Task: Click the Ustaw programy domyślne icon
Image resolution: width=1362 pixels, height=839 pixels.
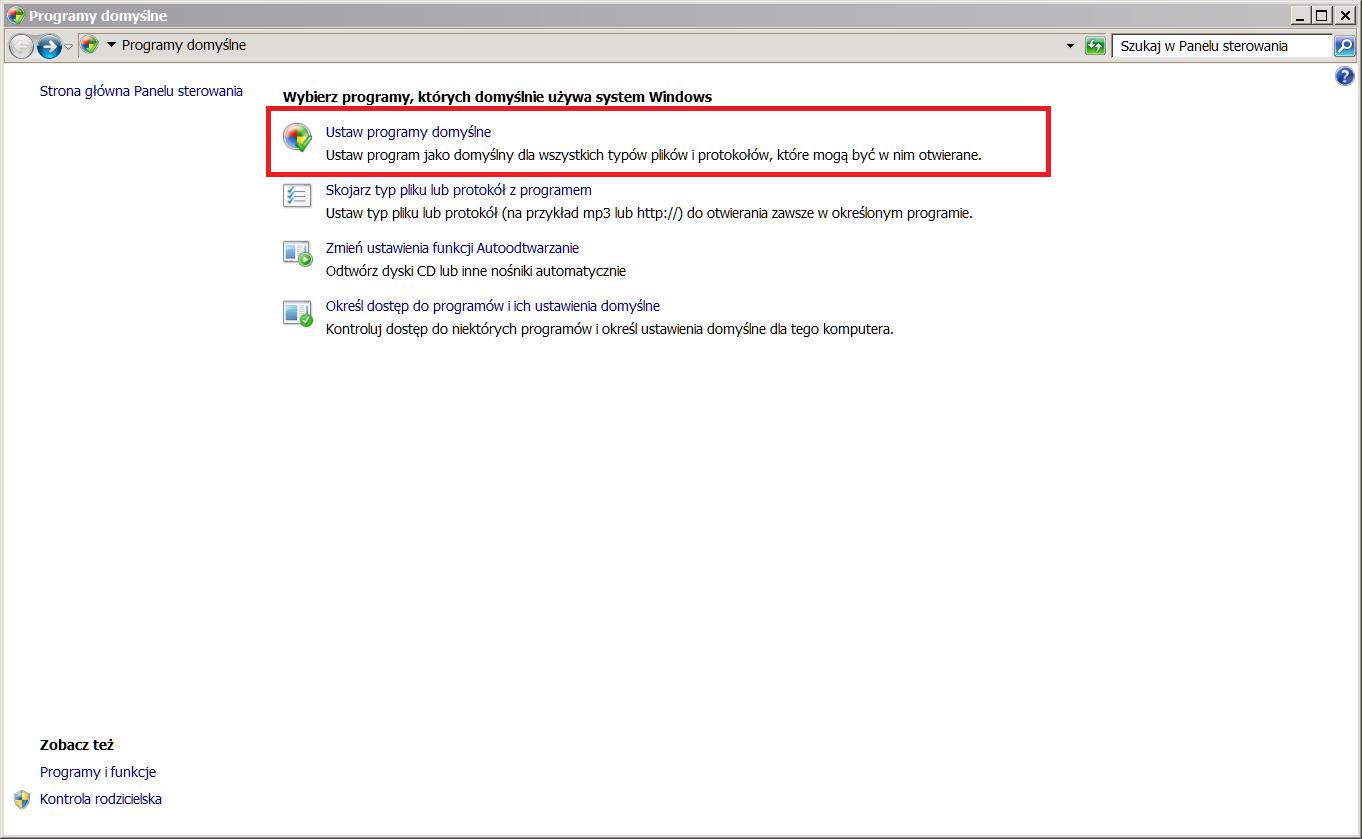Action: [x=297, y=138]
